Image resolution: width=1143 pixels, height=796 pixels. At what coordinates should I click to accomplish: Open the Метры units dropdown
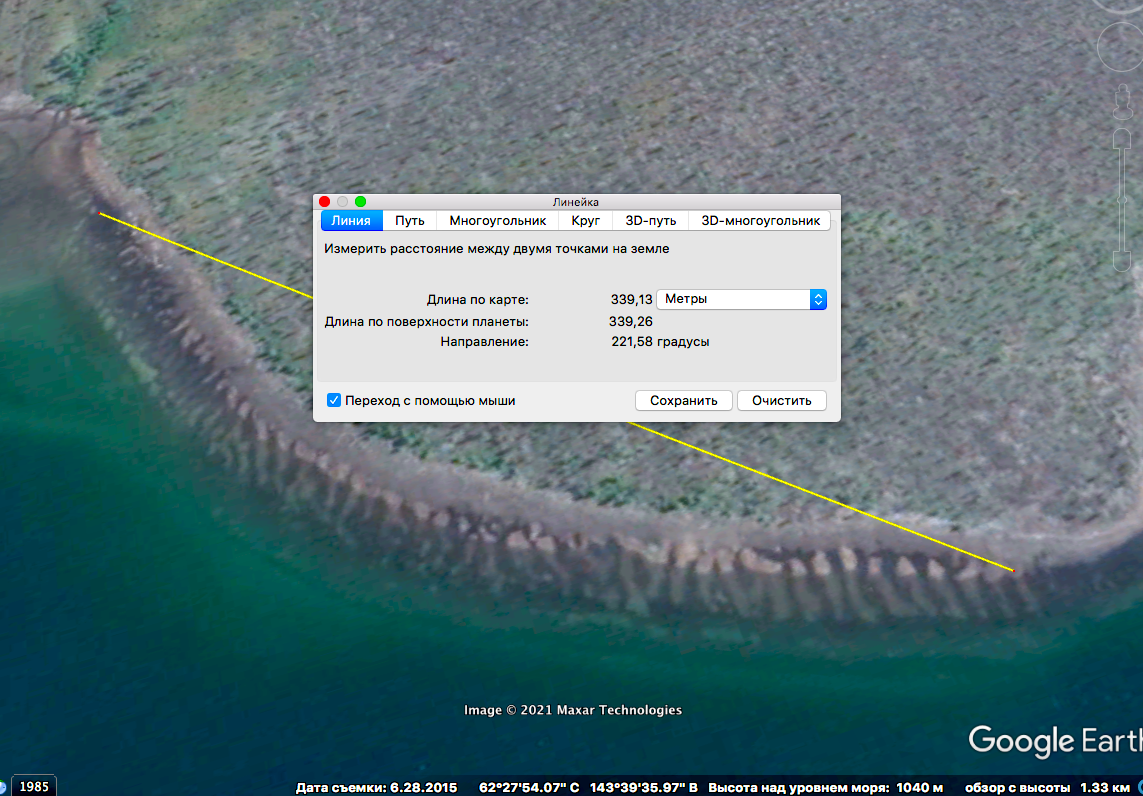click(x=741, y=299)
